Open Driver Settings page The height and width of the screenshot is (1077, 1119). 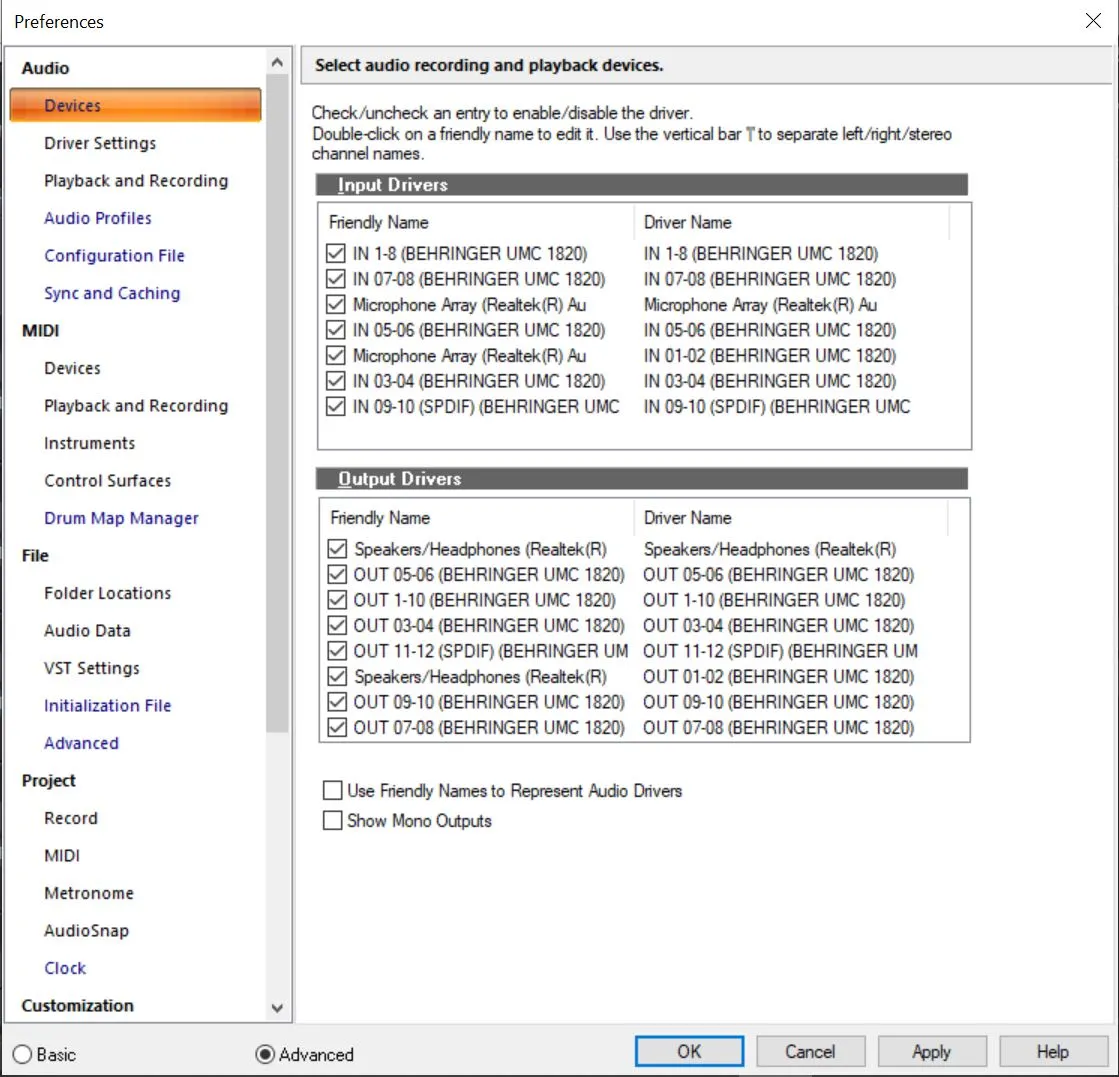point(100,143)
